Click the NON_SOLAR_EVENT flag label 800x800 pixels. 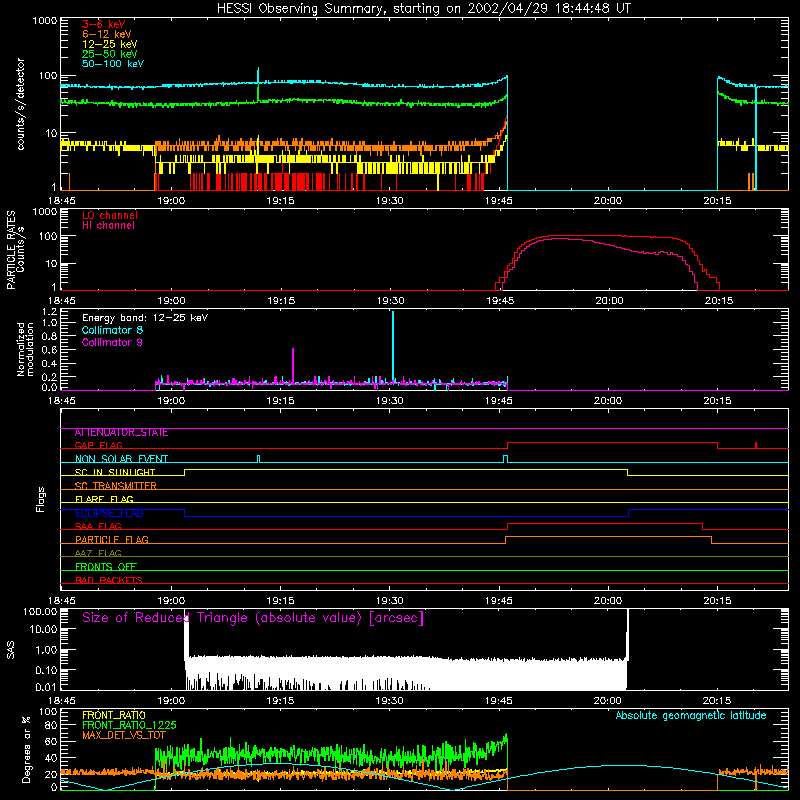click(x=121, y=459)
